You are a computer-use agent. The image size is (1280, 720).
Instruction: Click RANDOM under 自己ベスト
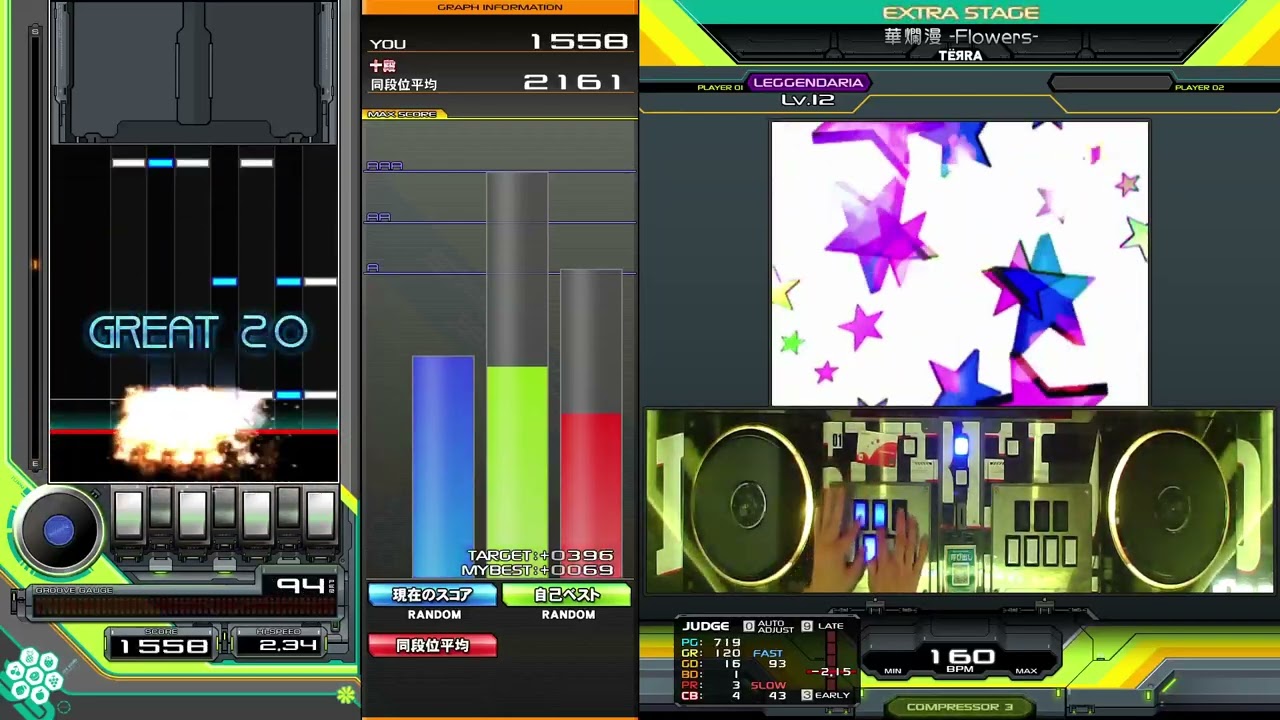tap(568, 615)
